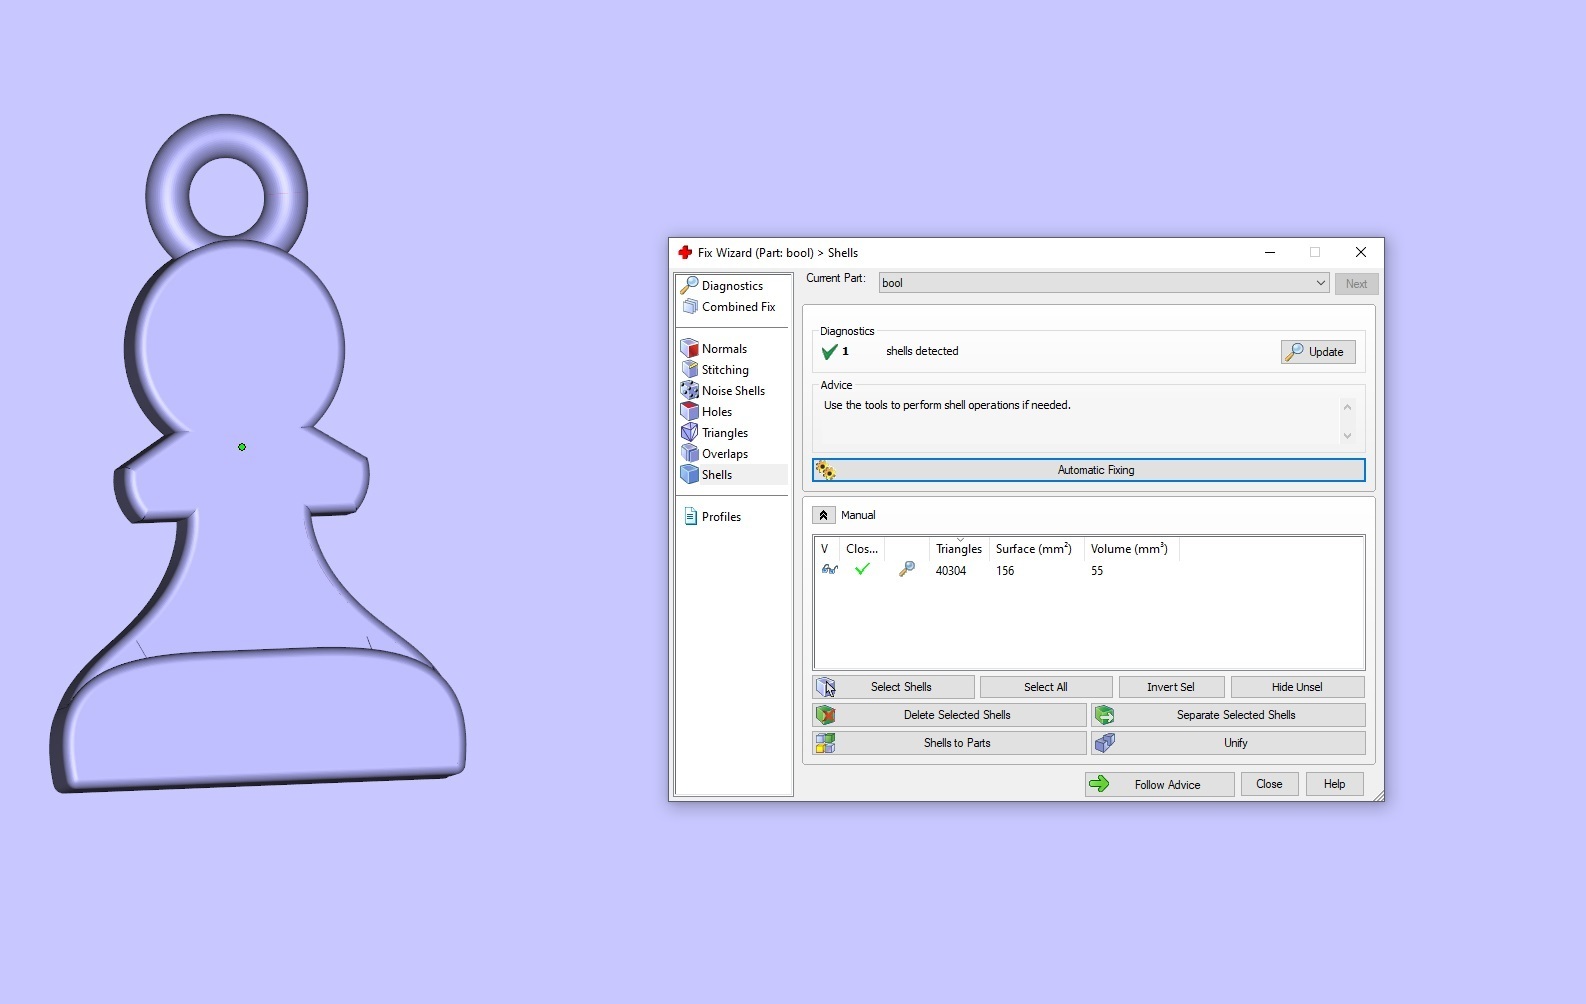Toggle visibility of the 40304-triangle shell
The height and width of the screenshot is (1004, 1586).
point(829,570)
